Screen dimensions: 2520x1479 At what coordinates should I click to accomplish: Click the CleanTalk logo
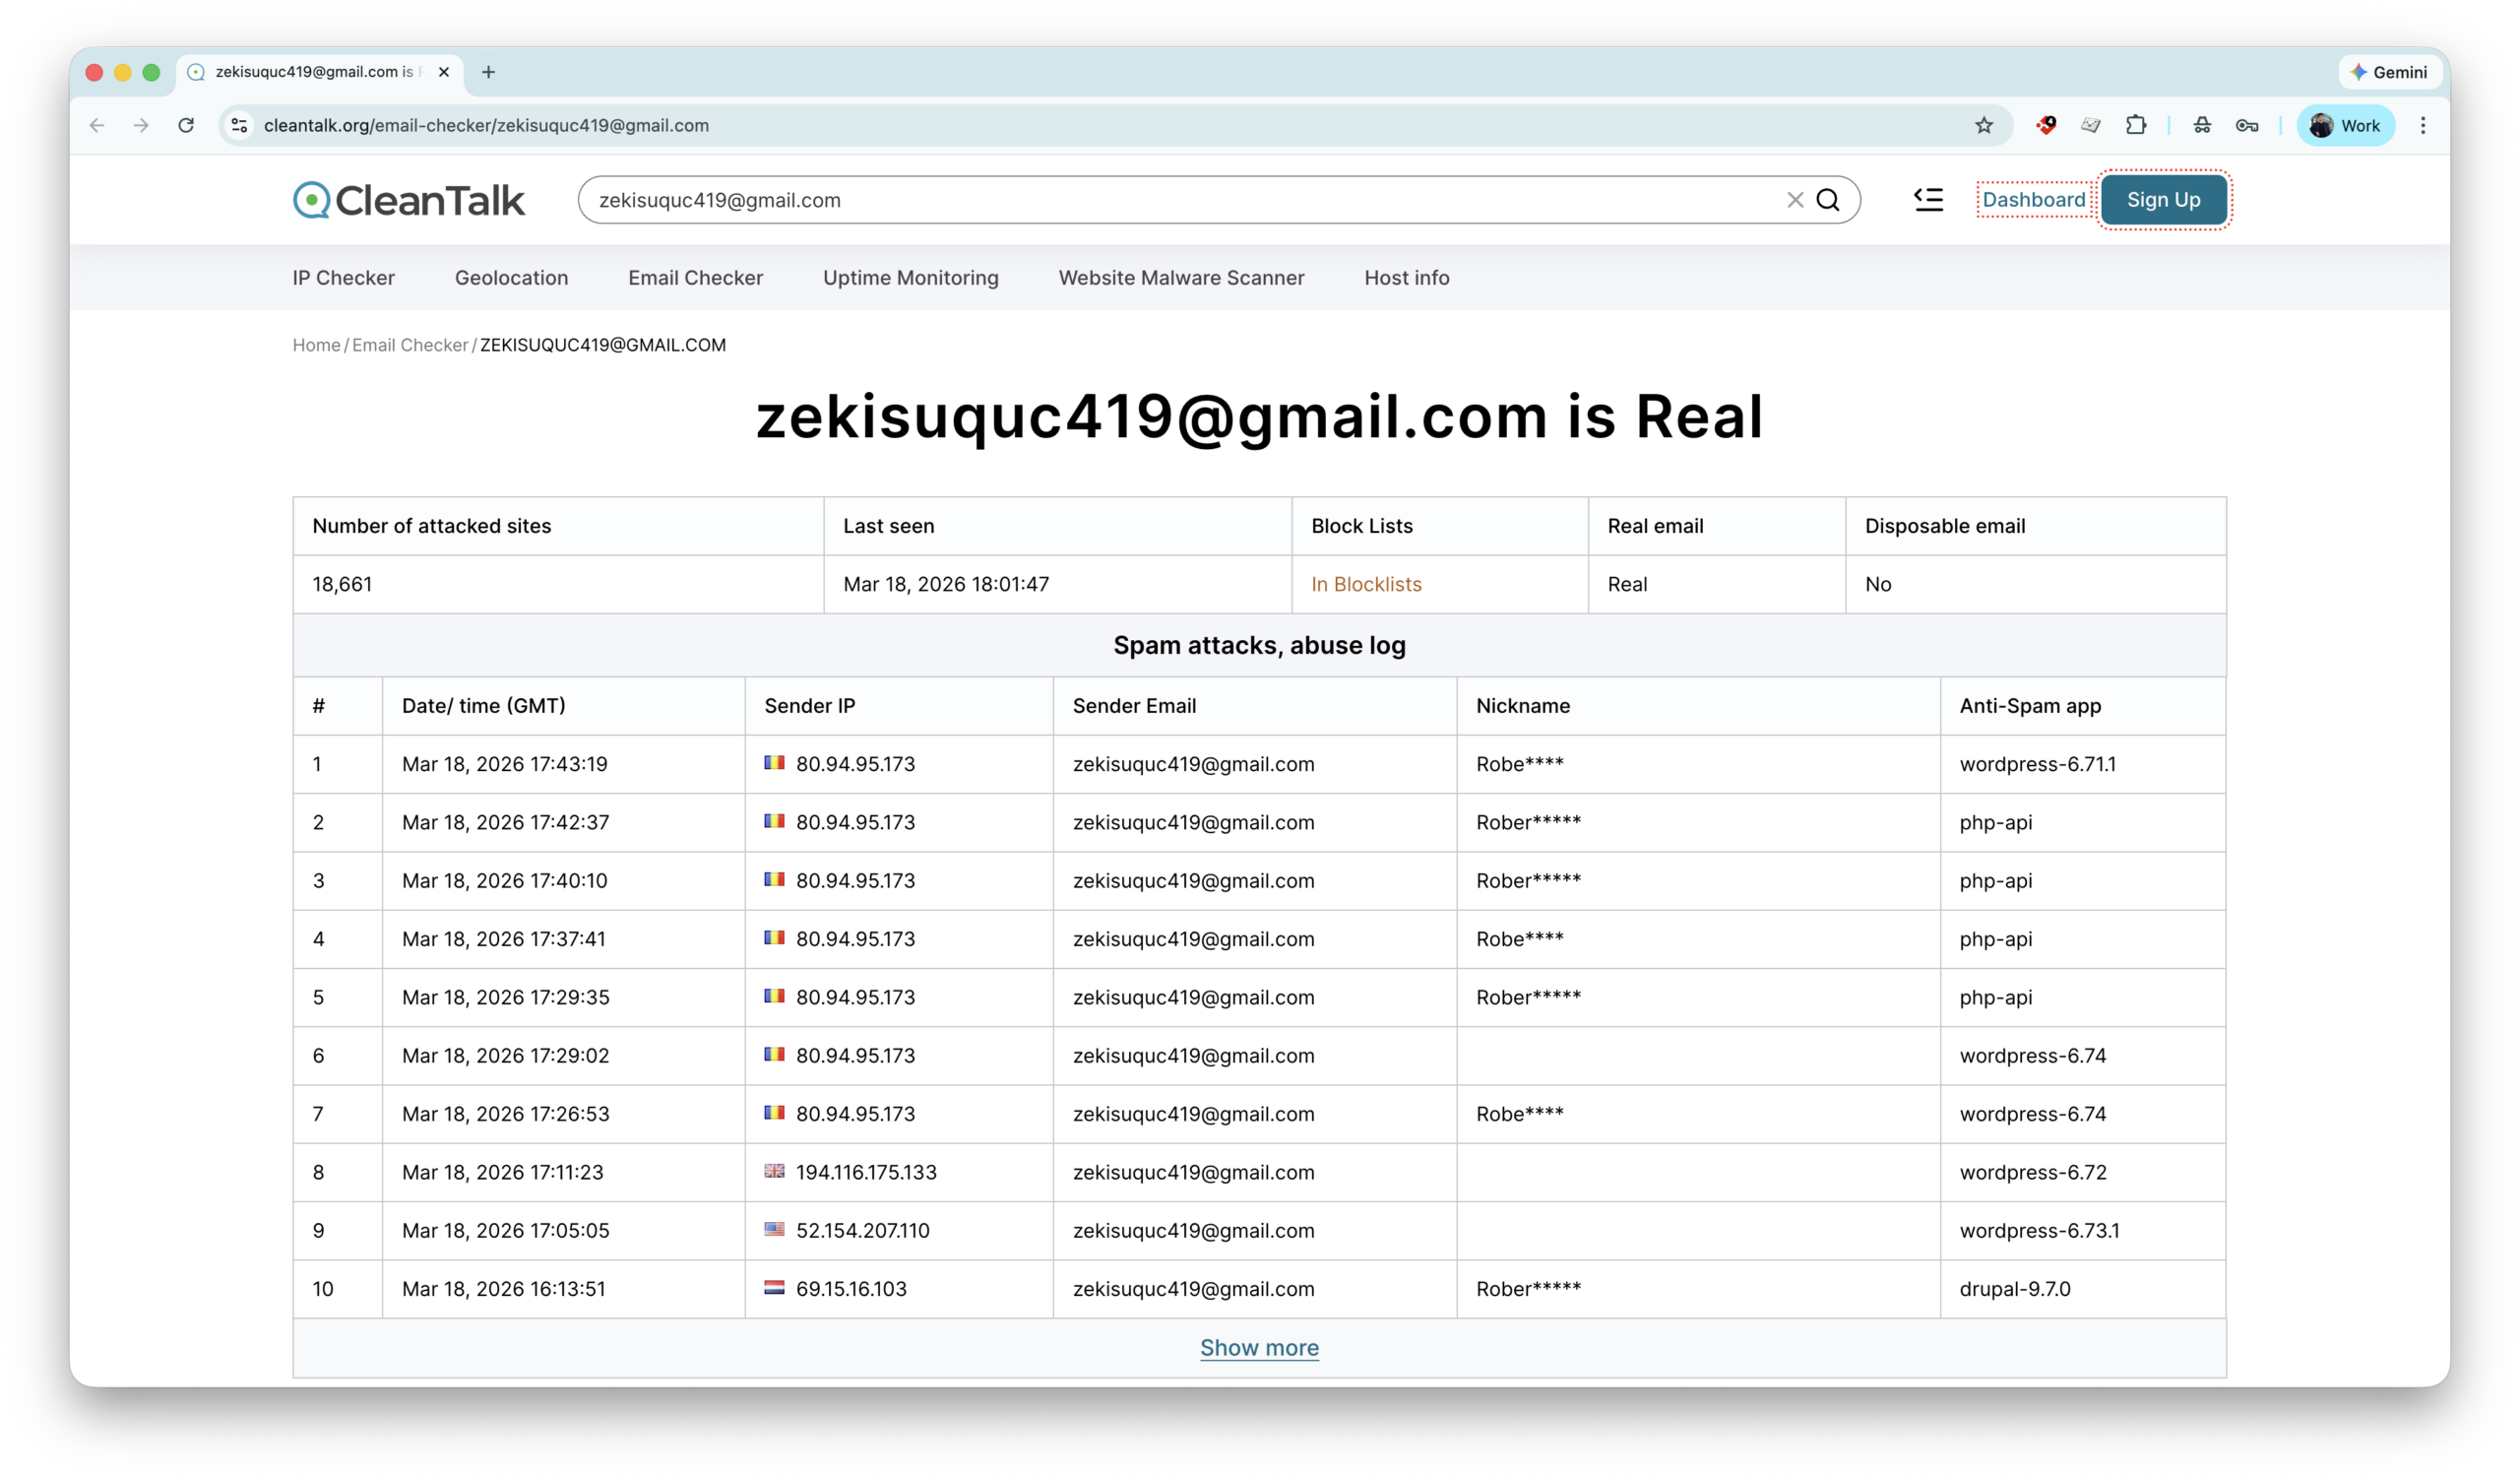pos(408,199)
